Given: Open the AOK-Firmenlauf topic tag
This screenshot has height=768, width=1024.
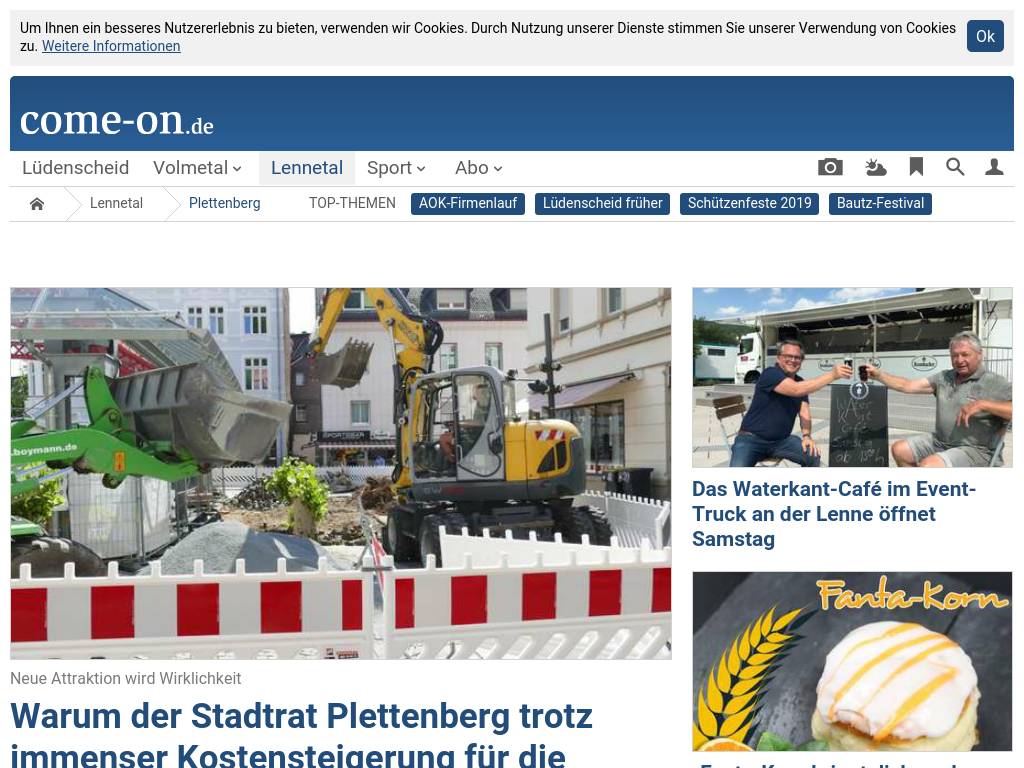Looking at the screenshot, I should point(468,204).
